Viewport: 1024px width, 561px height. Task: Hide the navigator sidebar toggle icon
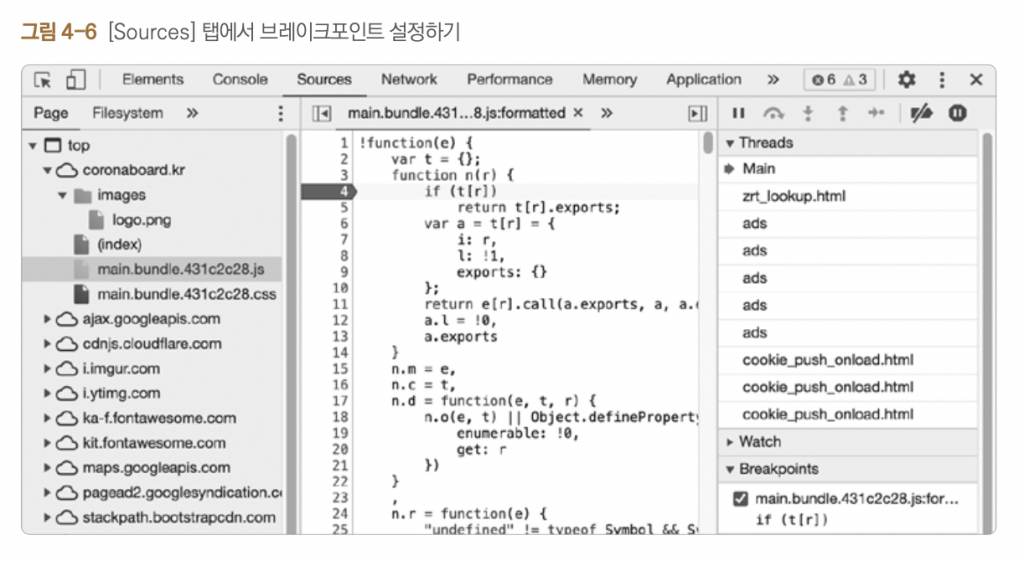(x=321, y=114)
